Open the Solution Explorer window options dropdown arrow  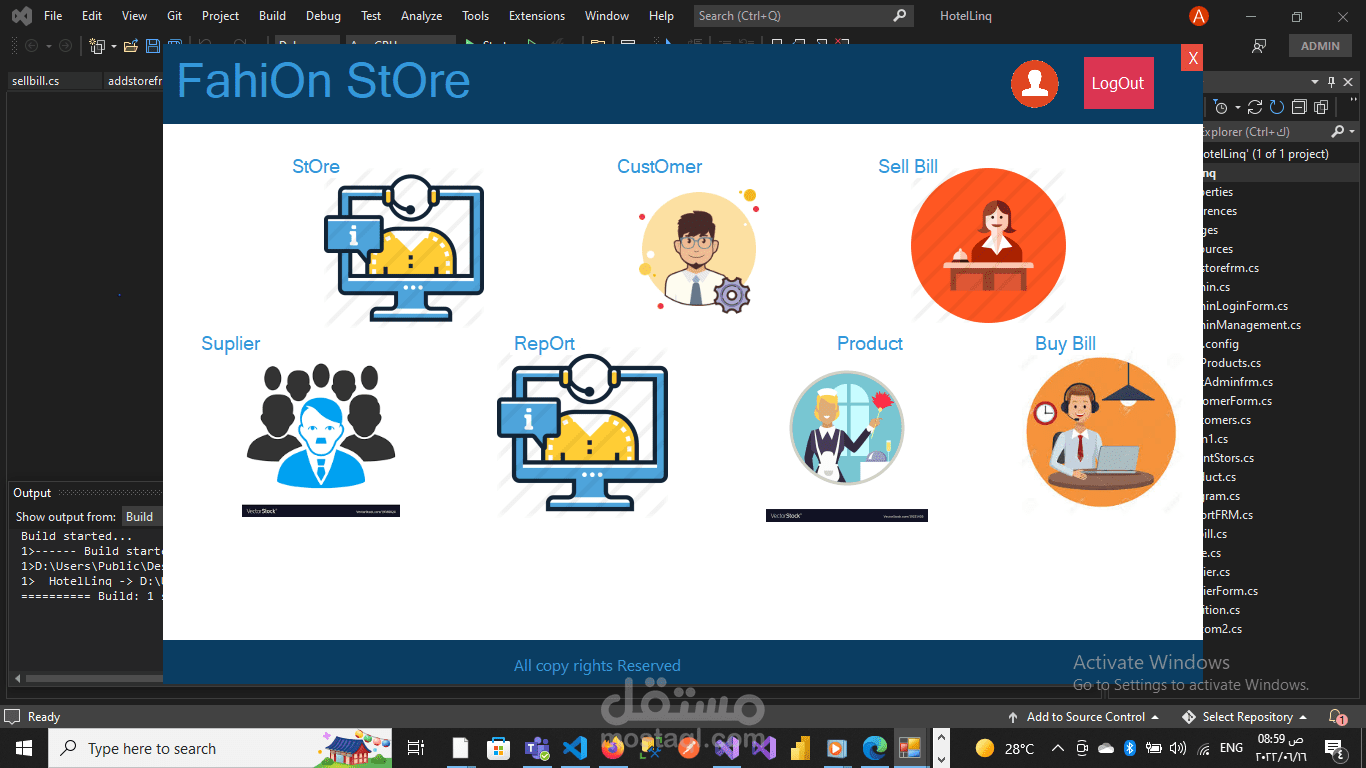tap(1315, 82)
